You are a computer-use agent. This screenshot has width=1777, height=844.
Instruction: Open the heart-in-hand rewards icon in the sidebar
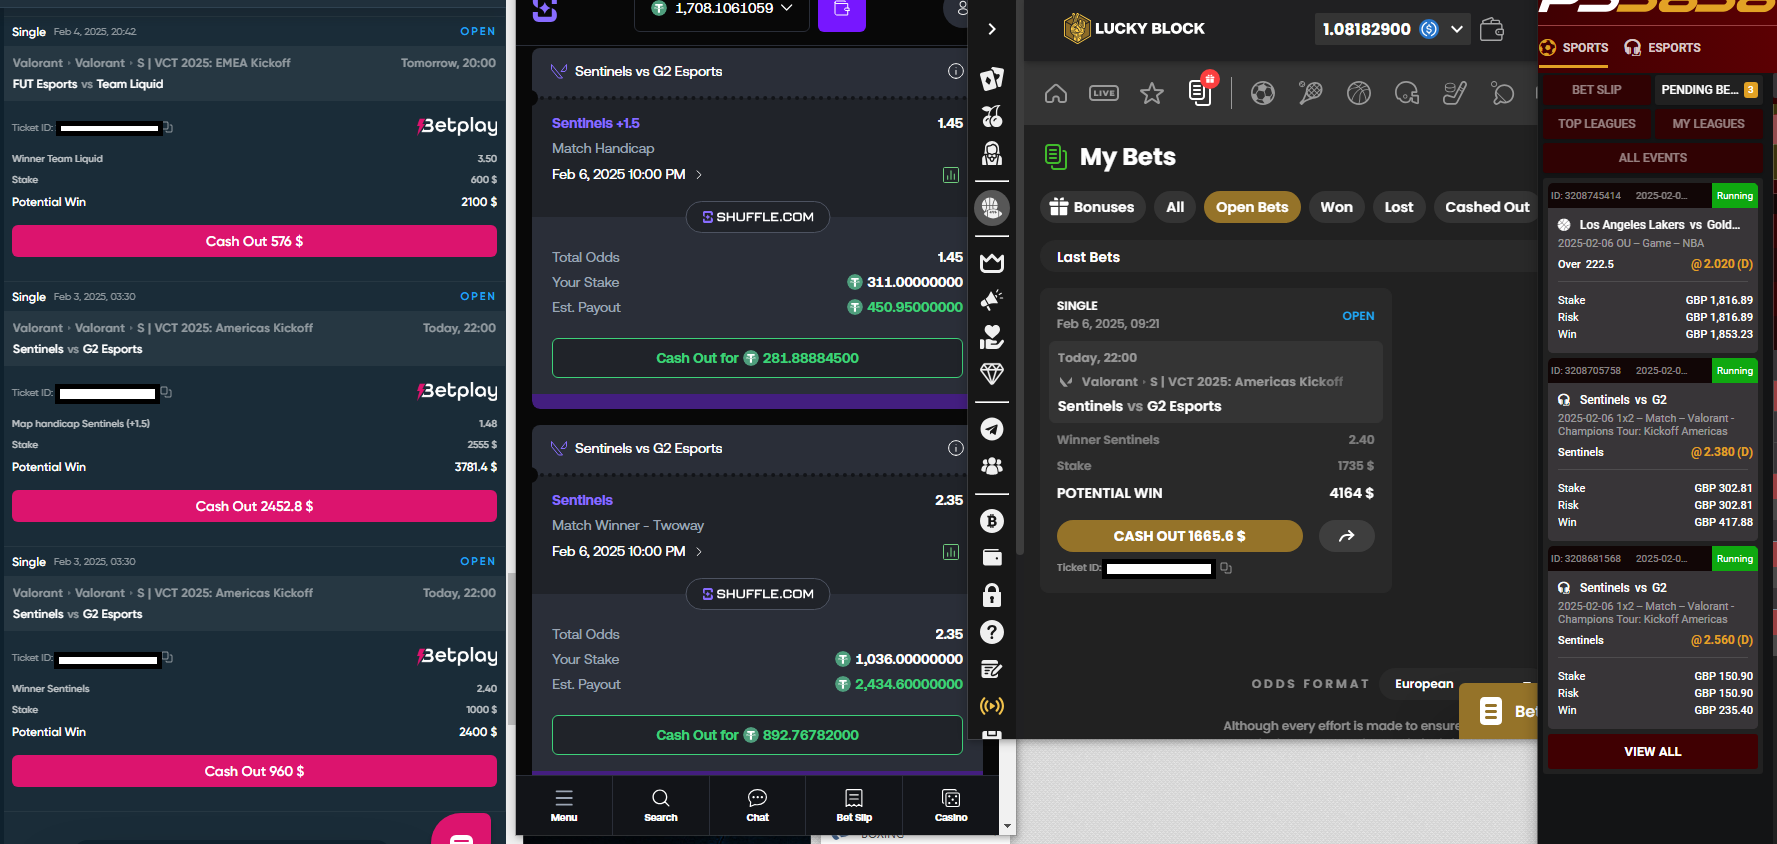(x=991, y=337)
